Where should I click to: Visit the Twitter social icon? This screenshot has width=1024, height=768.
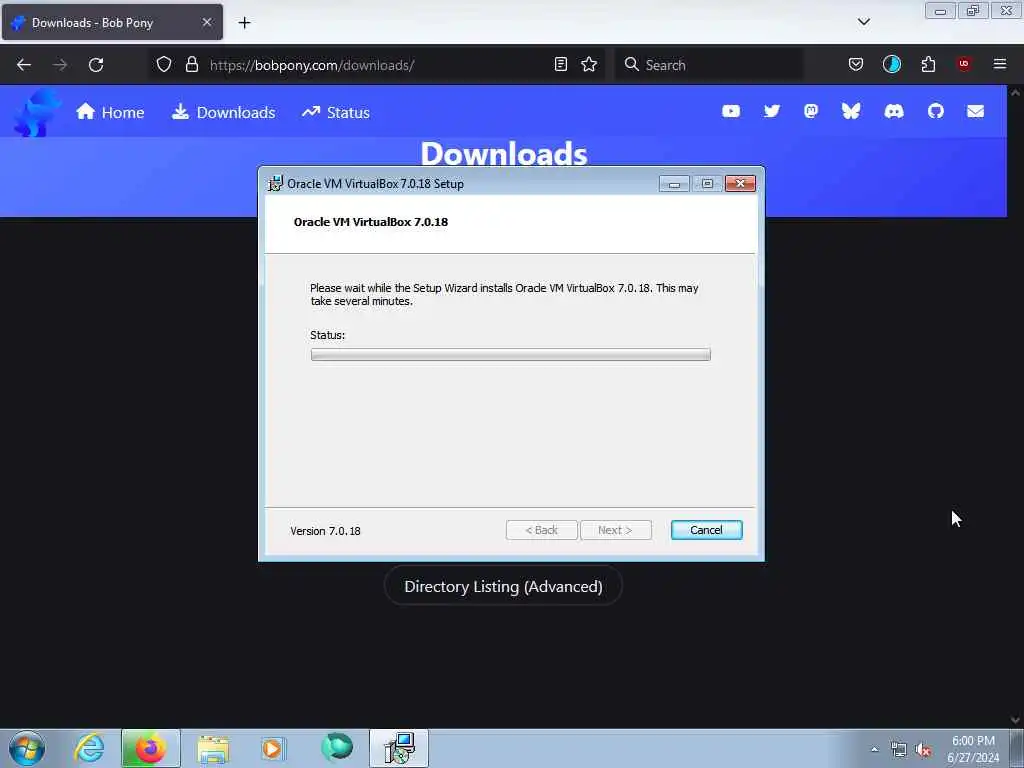coord(771,111)
